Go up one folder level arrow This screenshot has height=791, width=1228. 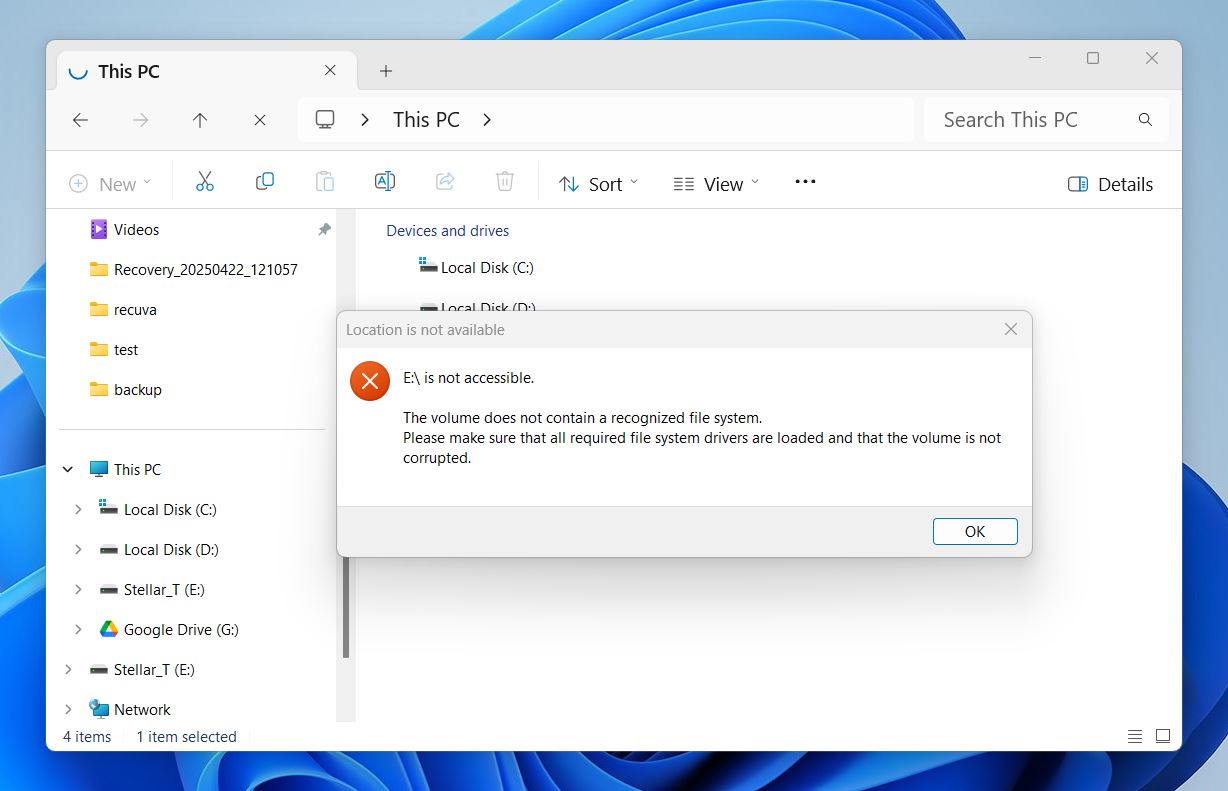[200, 120]
